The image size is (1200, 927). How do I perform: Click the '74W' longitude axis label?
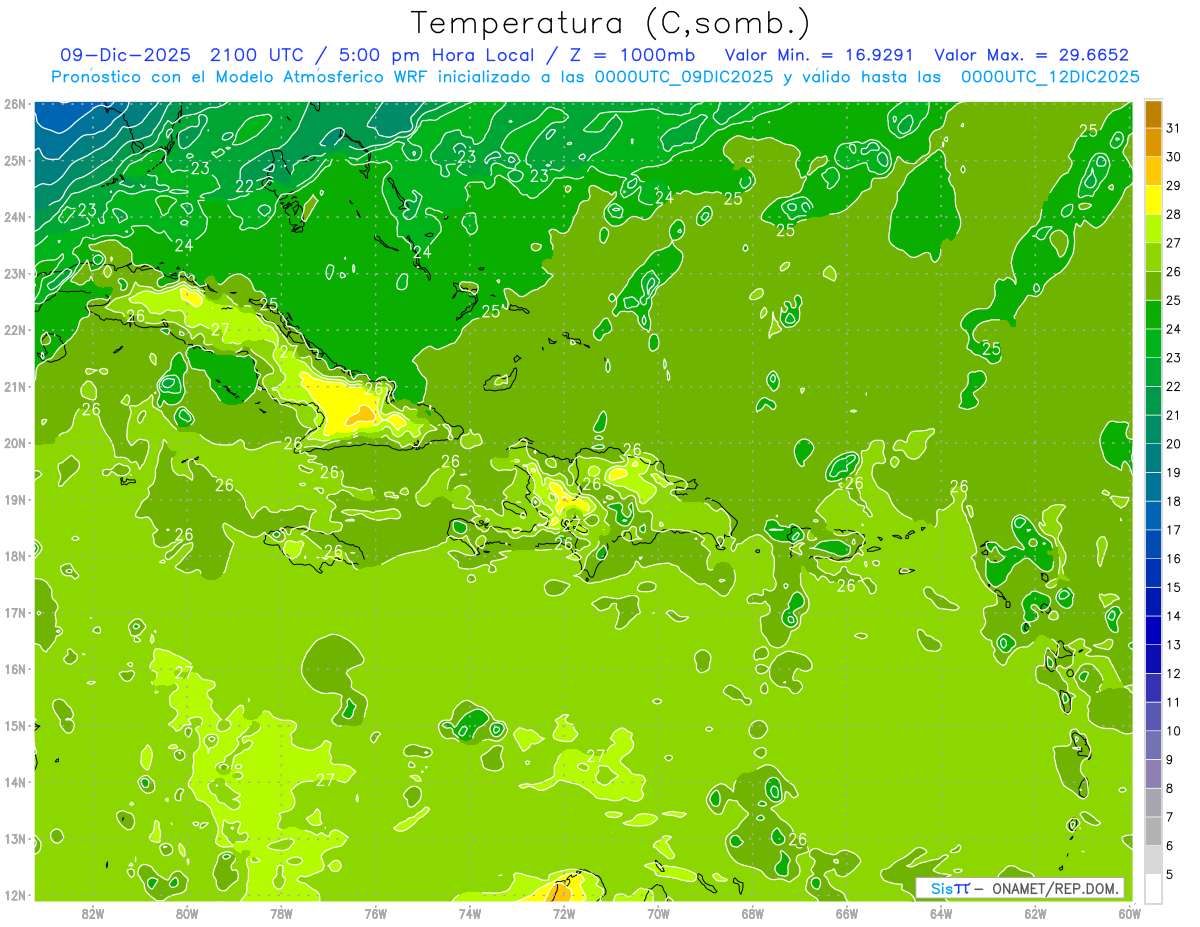(470, 913)
